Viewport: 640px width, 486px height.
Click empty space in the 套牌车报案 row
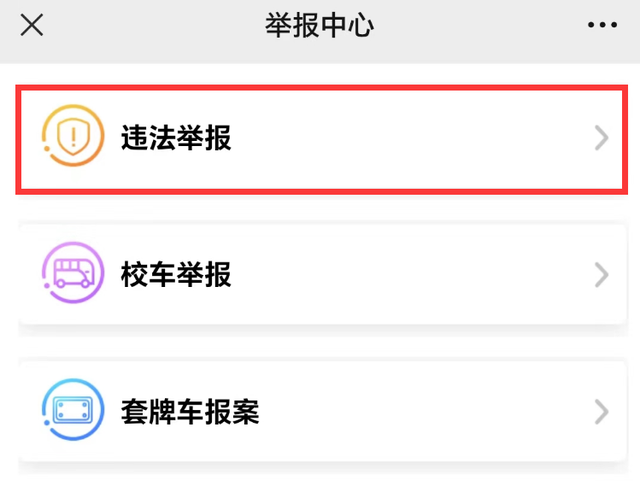coord(420,411)
